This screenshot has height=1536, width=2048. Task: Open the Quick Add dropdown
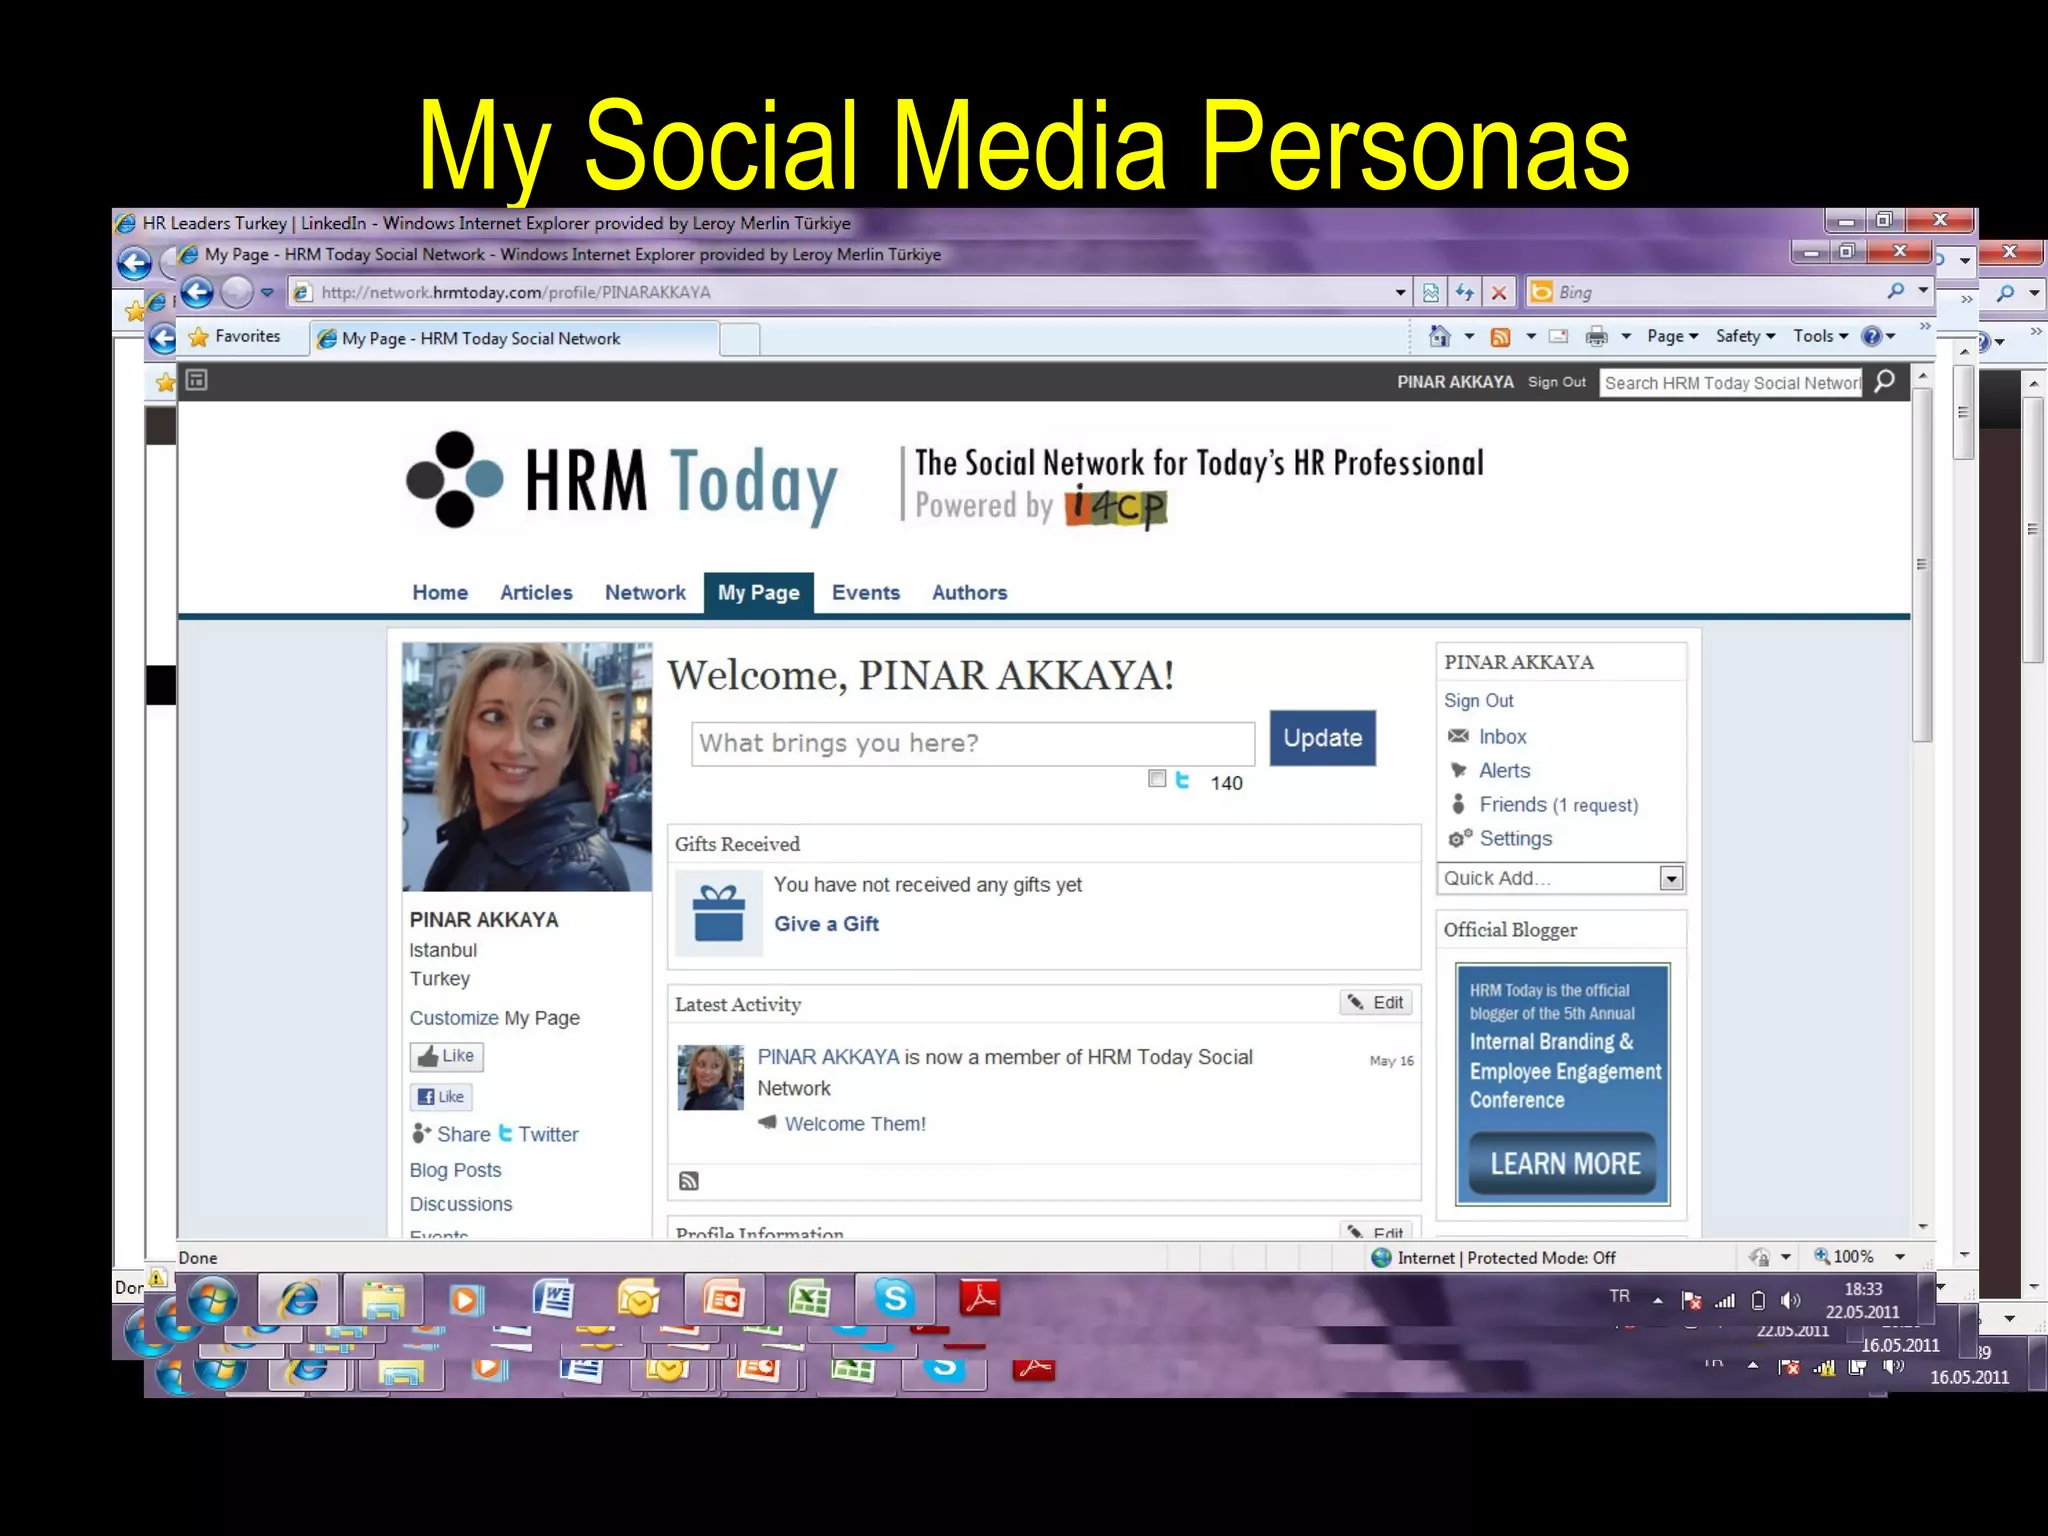[1670, 878]
